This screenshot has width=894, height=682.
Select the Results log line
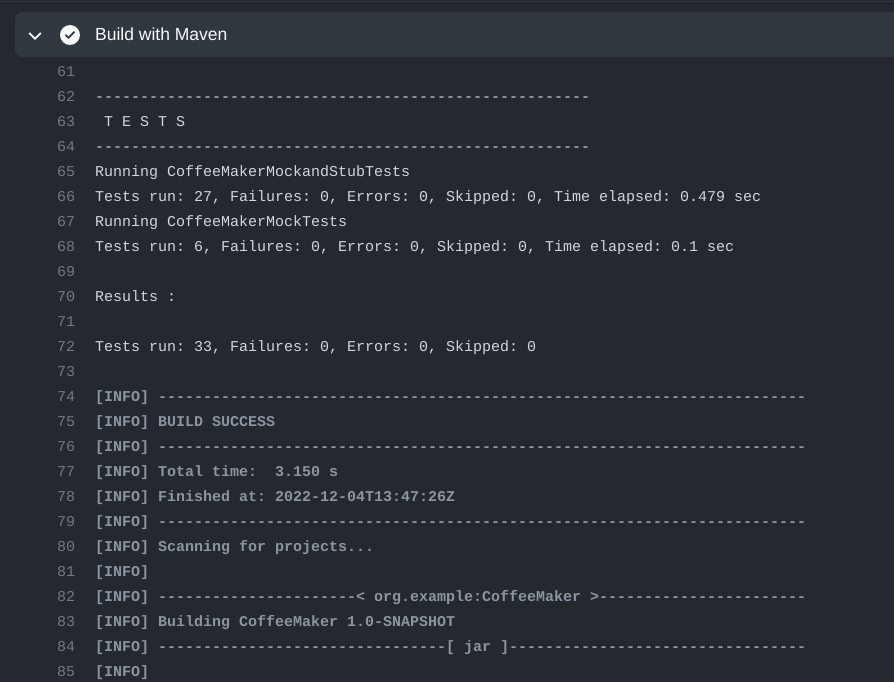point(134,296)
